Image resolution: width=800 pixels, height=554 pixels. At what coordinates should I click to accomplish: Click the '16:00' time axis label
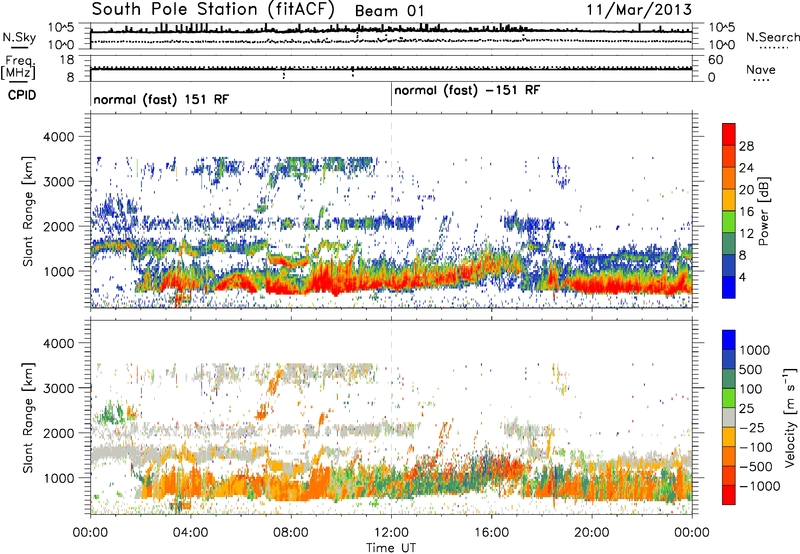pos(491,533)
